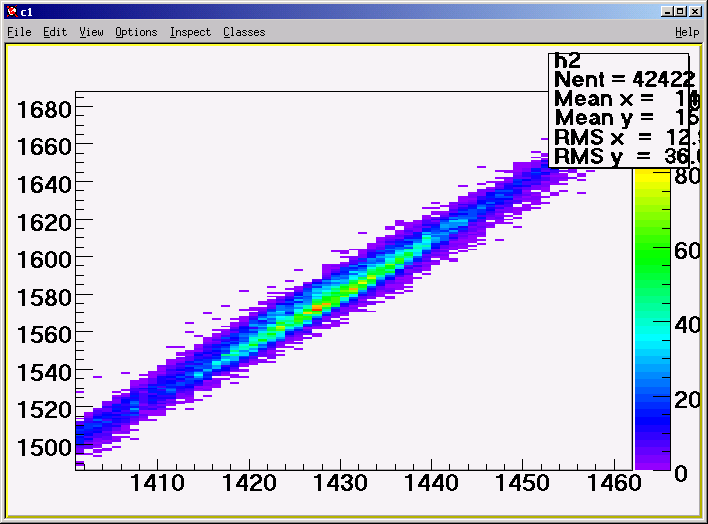Click the Nent = 42422 stats line

click(x=624, y=80)
